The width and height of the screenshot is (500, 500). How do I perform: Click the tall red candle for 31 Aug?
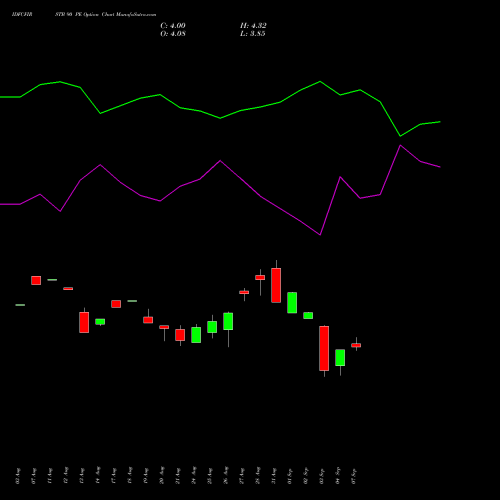tap(276, 285)
